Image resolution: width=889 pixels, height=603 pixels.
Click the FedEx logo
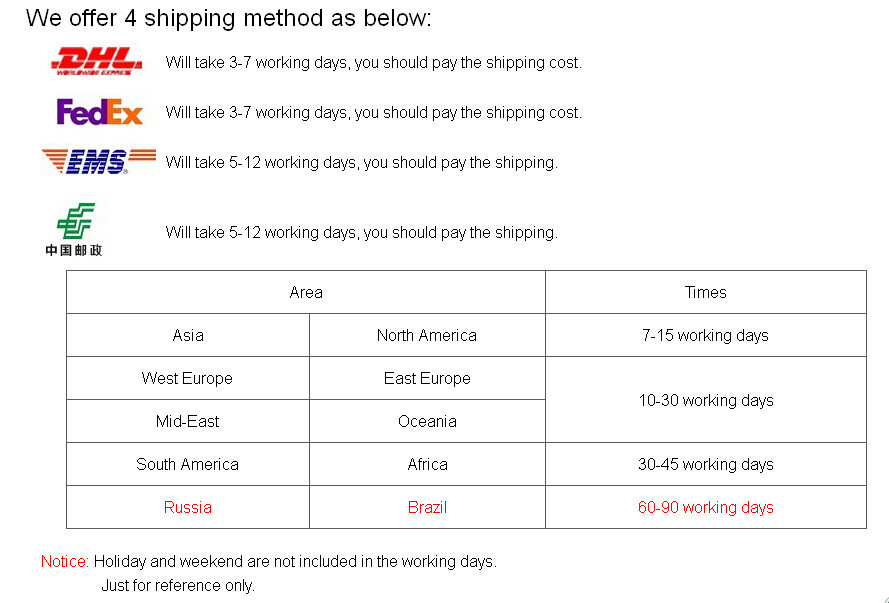(100, 112)
